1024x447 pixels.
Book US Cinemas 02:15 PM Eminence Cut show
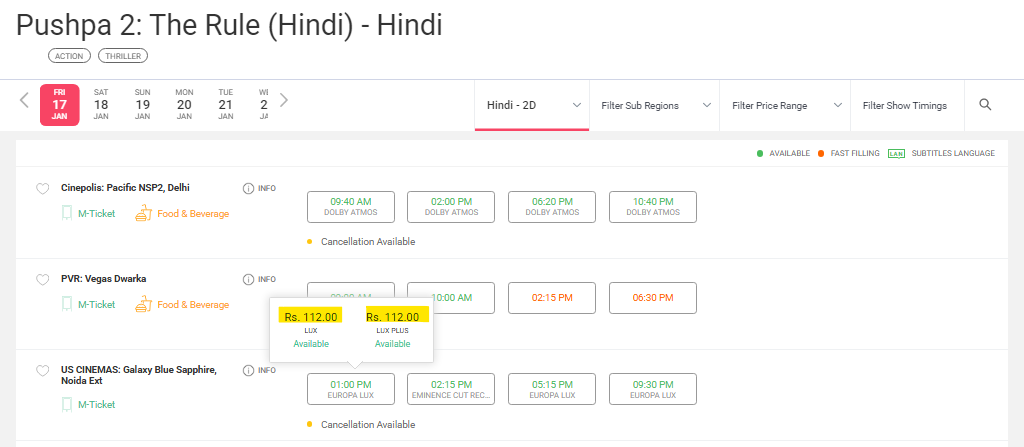tap(452, 389)
